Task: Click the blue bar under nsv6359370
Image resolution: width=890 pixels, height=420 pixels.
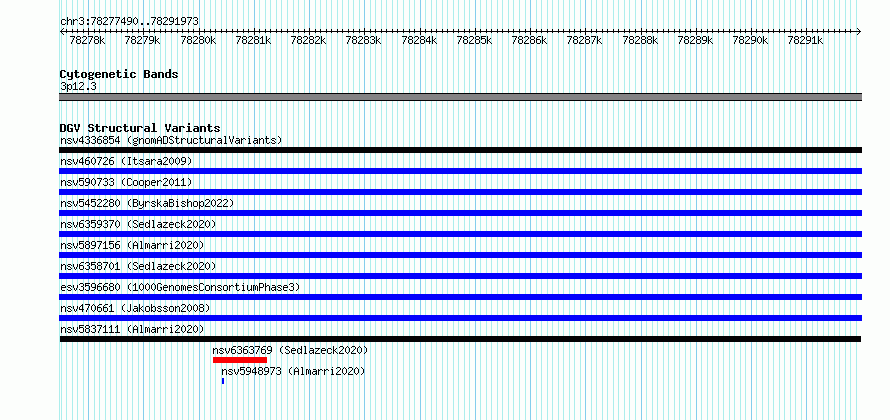Action: point(460,234)
